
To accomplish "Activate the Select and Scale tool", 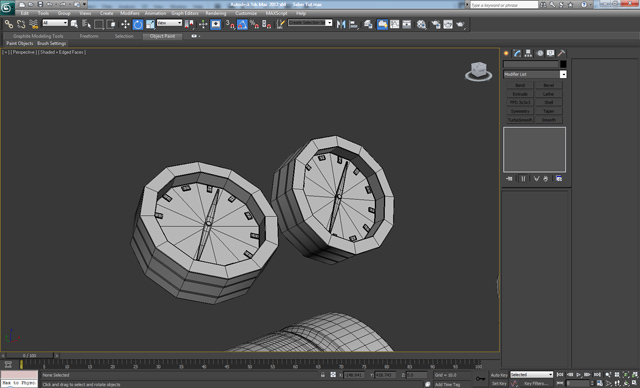I will [150, 24].
